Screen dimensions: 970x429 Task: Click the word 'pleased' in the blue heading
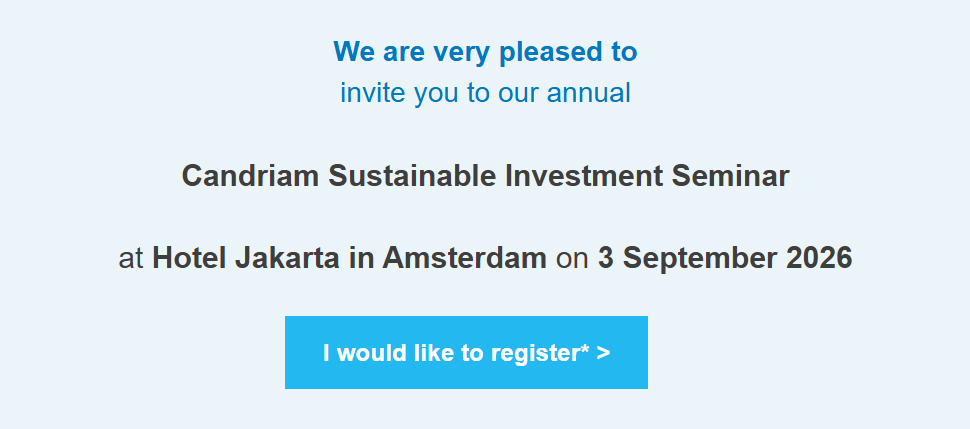538,53
